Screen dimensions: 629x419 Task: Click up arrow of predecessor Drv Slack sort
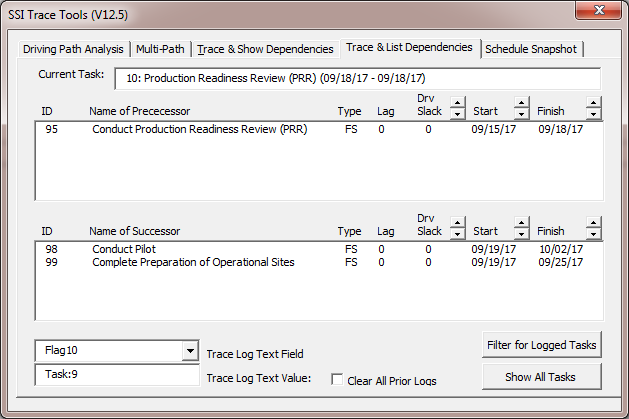[x=457, y=103]
